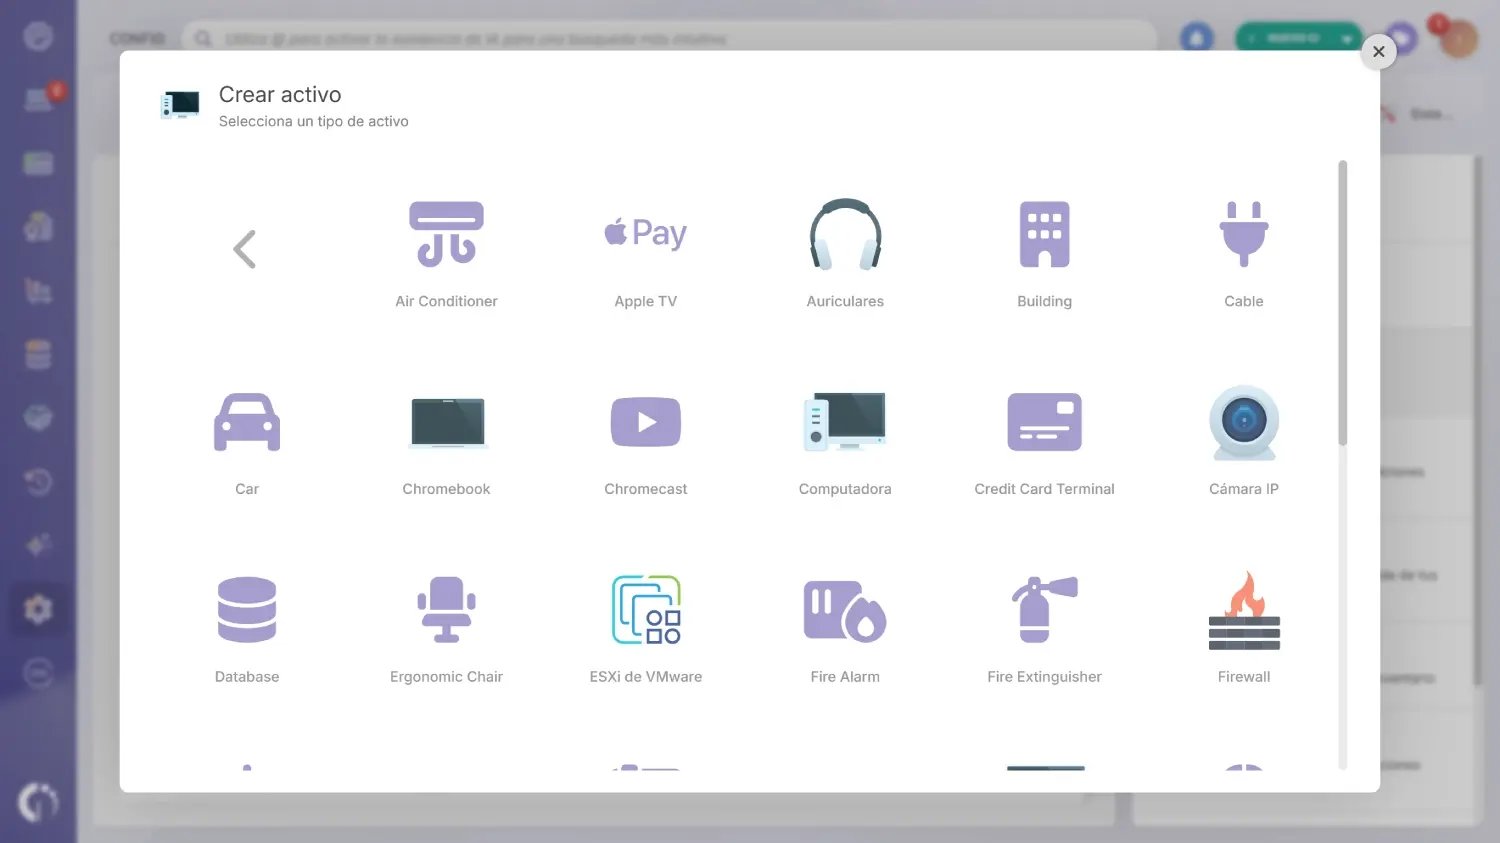Click the 'Car' label

[247, 489]
